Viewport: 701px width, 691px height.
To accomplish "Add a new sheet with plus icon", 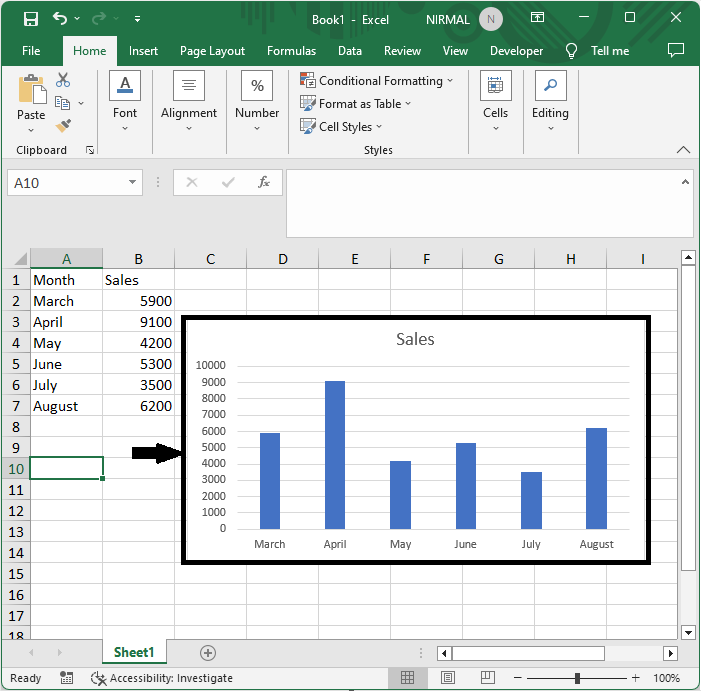I will [x=208, y=652].
